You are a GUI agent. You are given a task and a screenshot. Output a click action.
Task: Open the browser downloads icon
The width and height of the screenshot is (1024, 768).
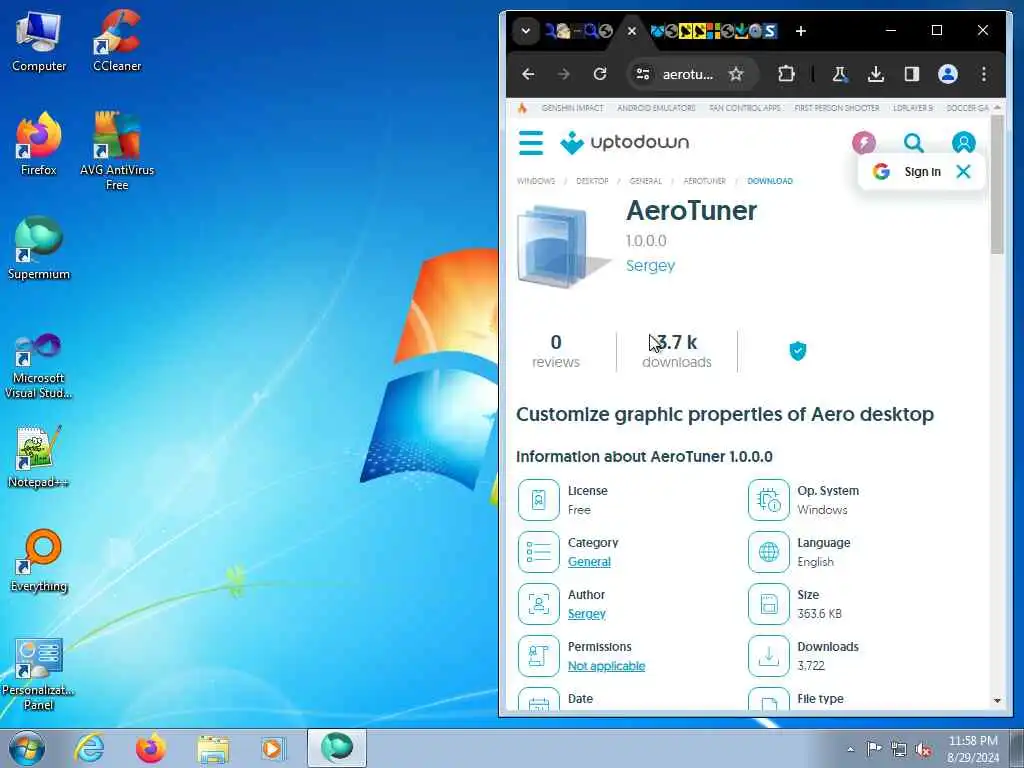pos(876,74)
